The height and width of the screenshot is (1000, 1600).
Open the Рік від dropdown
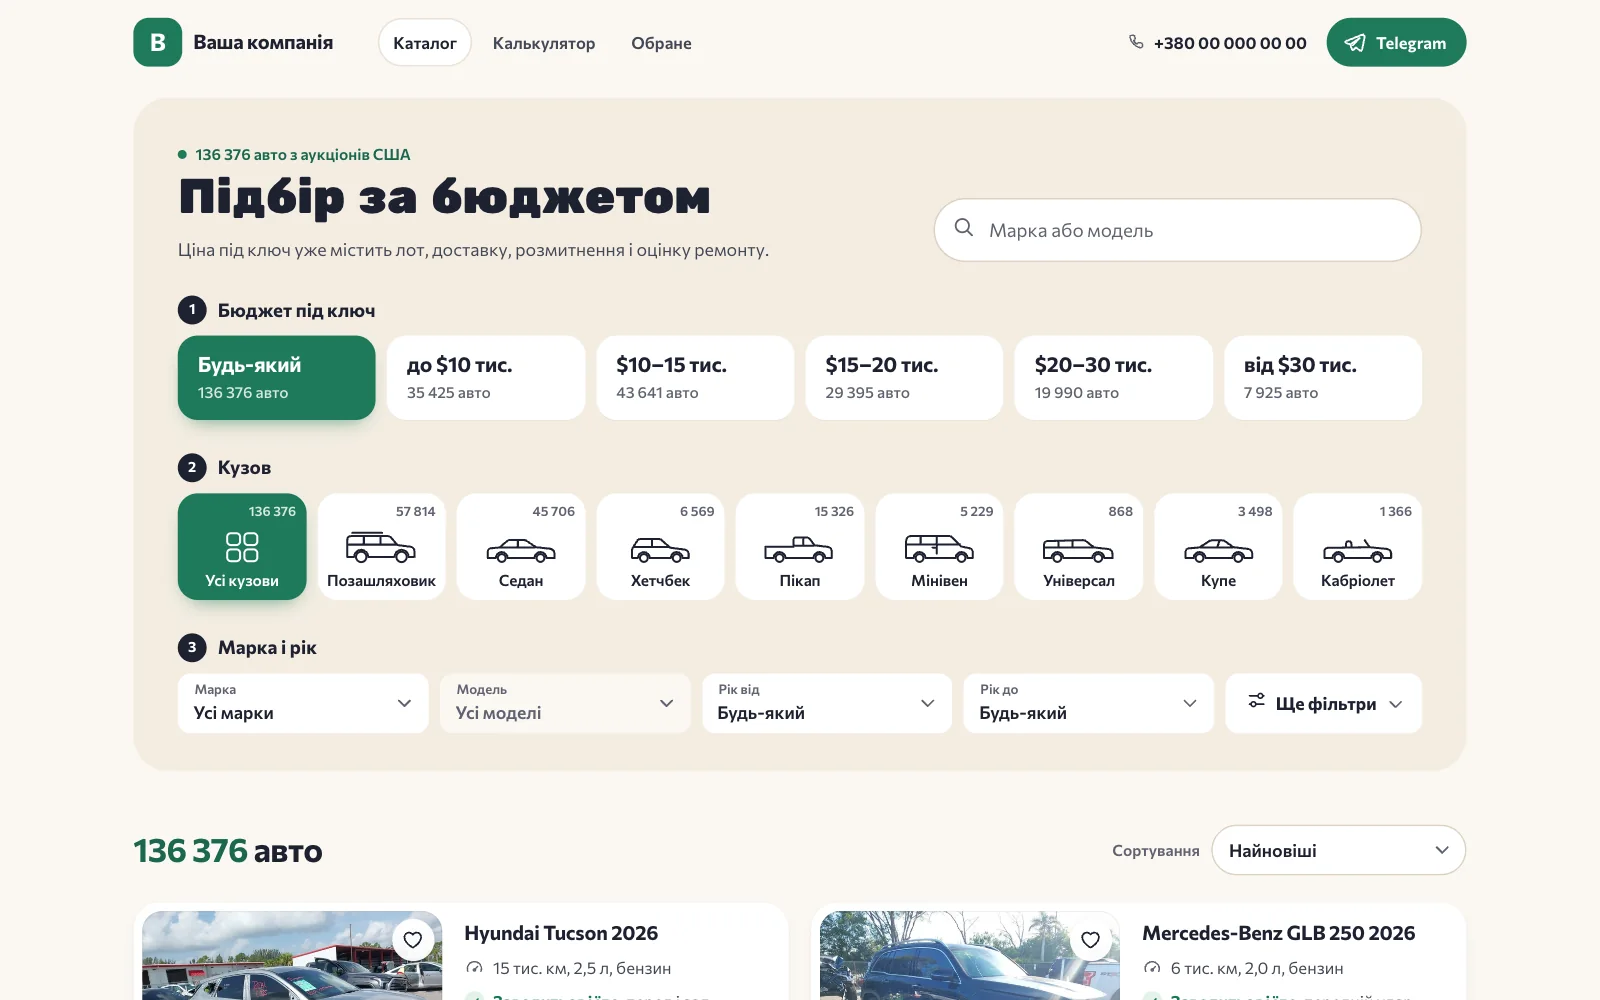coord(827,703)
